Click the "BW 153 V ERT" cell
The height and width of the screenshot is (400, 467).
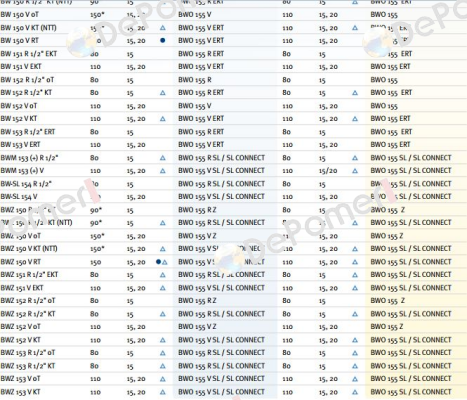20,144
